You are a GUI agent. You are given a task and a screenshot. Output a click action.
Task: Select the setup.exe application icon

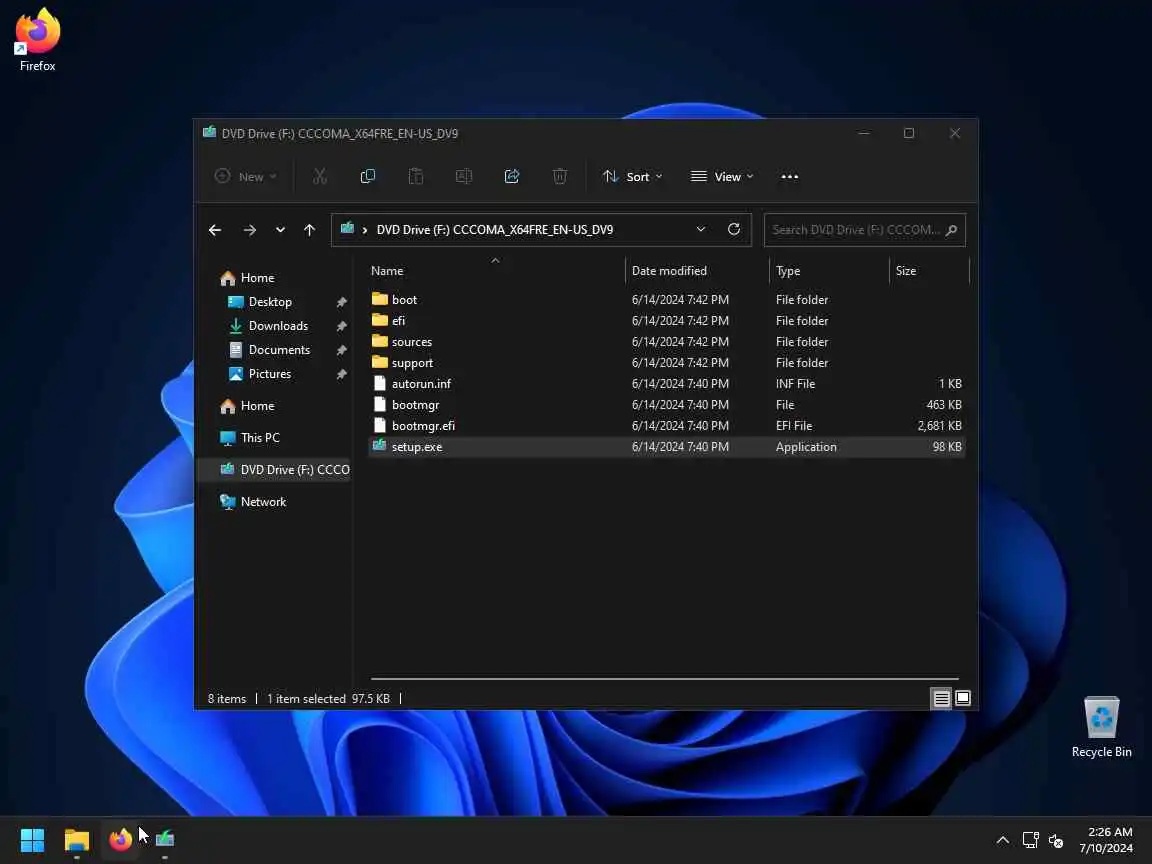tap(379, 446)
